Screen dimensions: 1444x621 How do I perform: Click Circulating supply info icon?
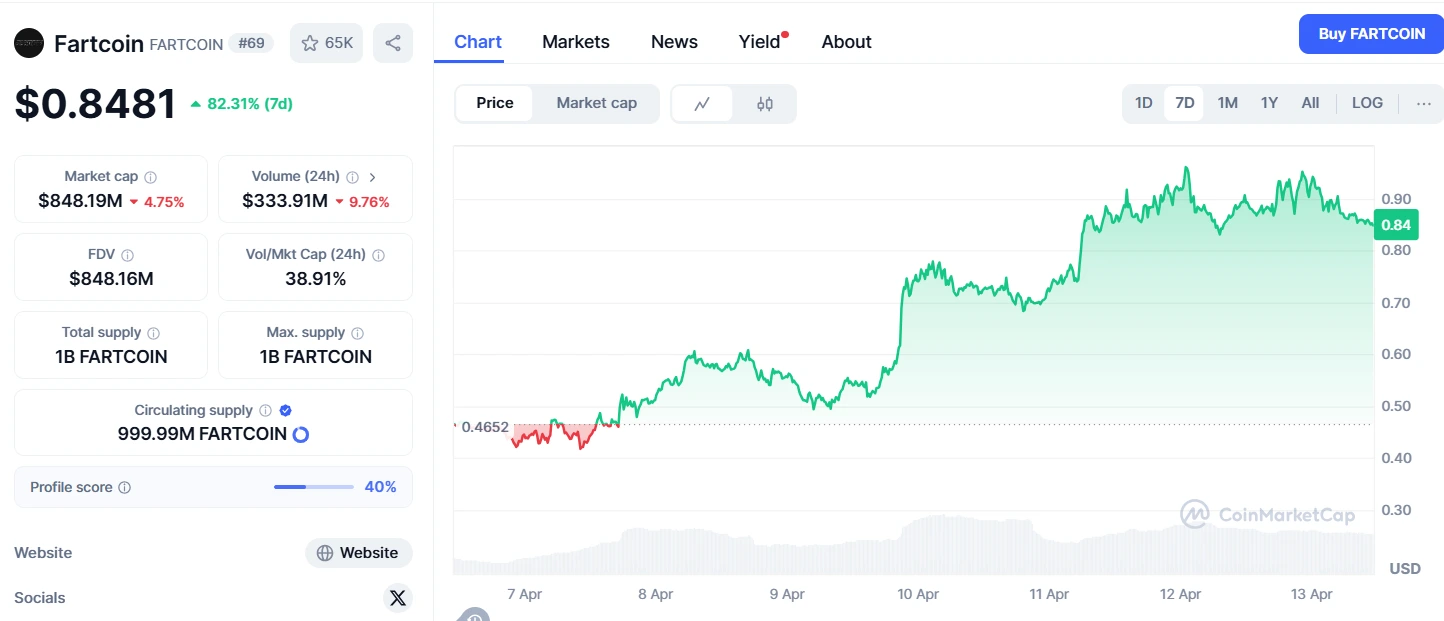[266, 411]
